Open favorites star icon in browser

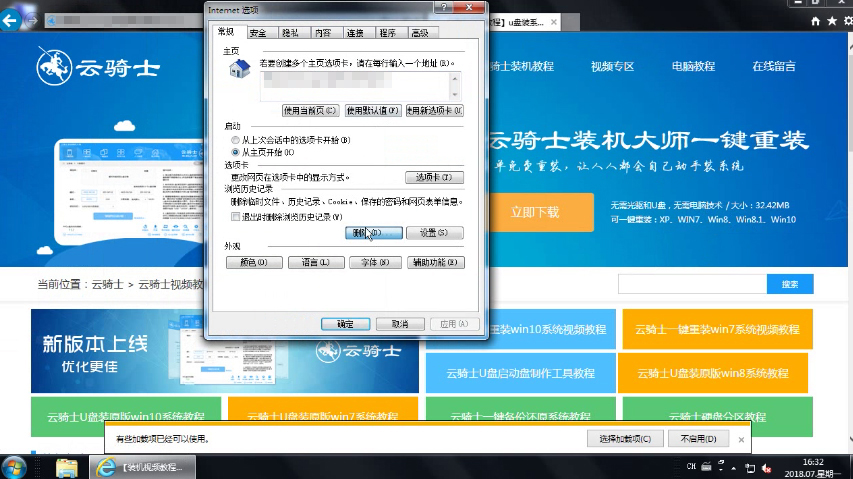pyautogui.click(x=832, y=21)
